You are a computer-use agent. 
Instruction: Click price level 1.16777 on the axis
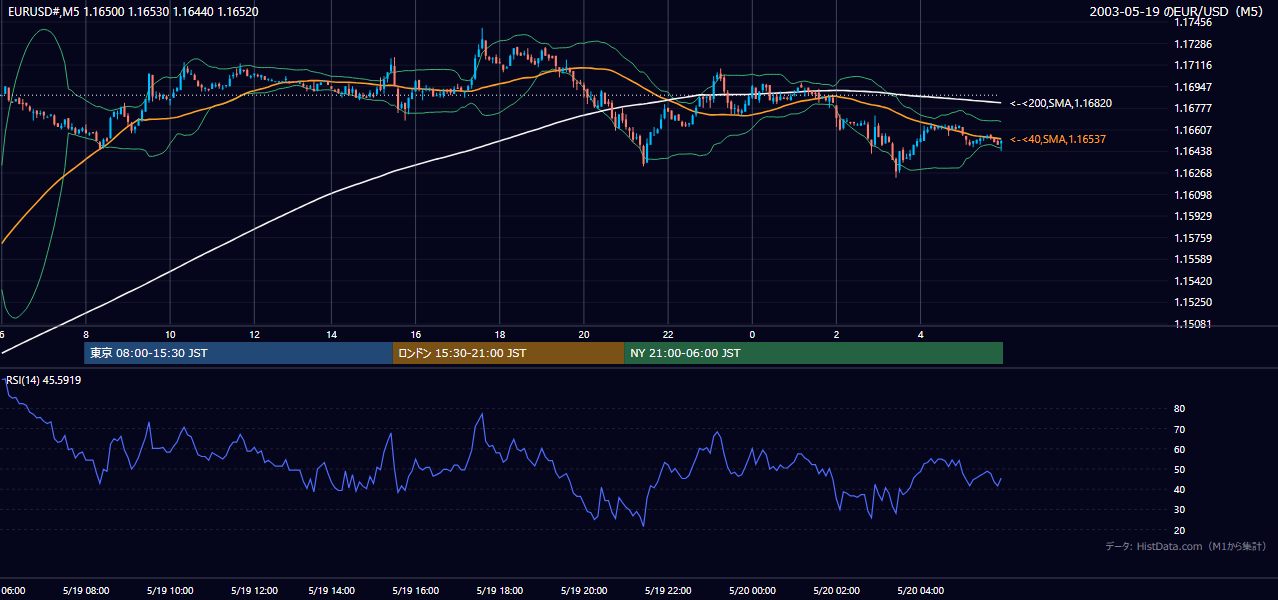(x=1192, y=108)
